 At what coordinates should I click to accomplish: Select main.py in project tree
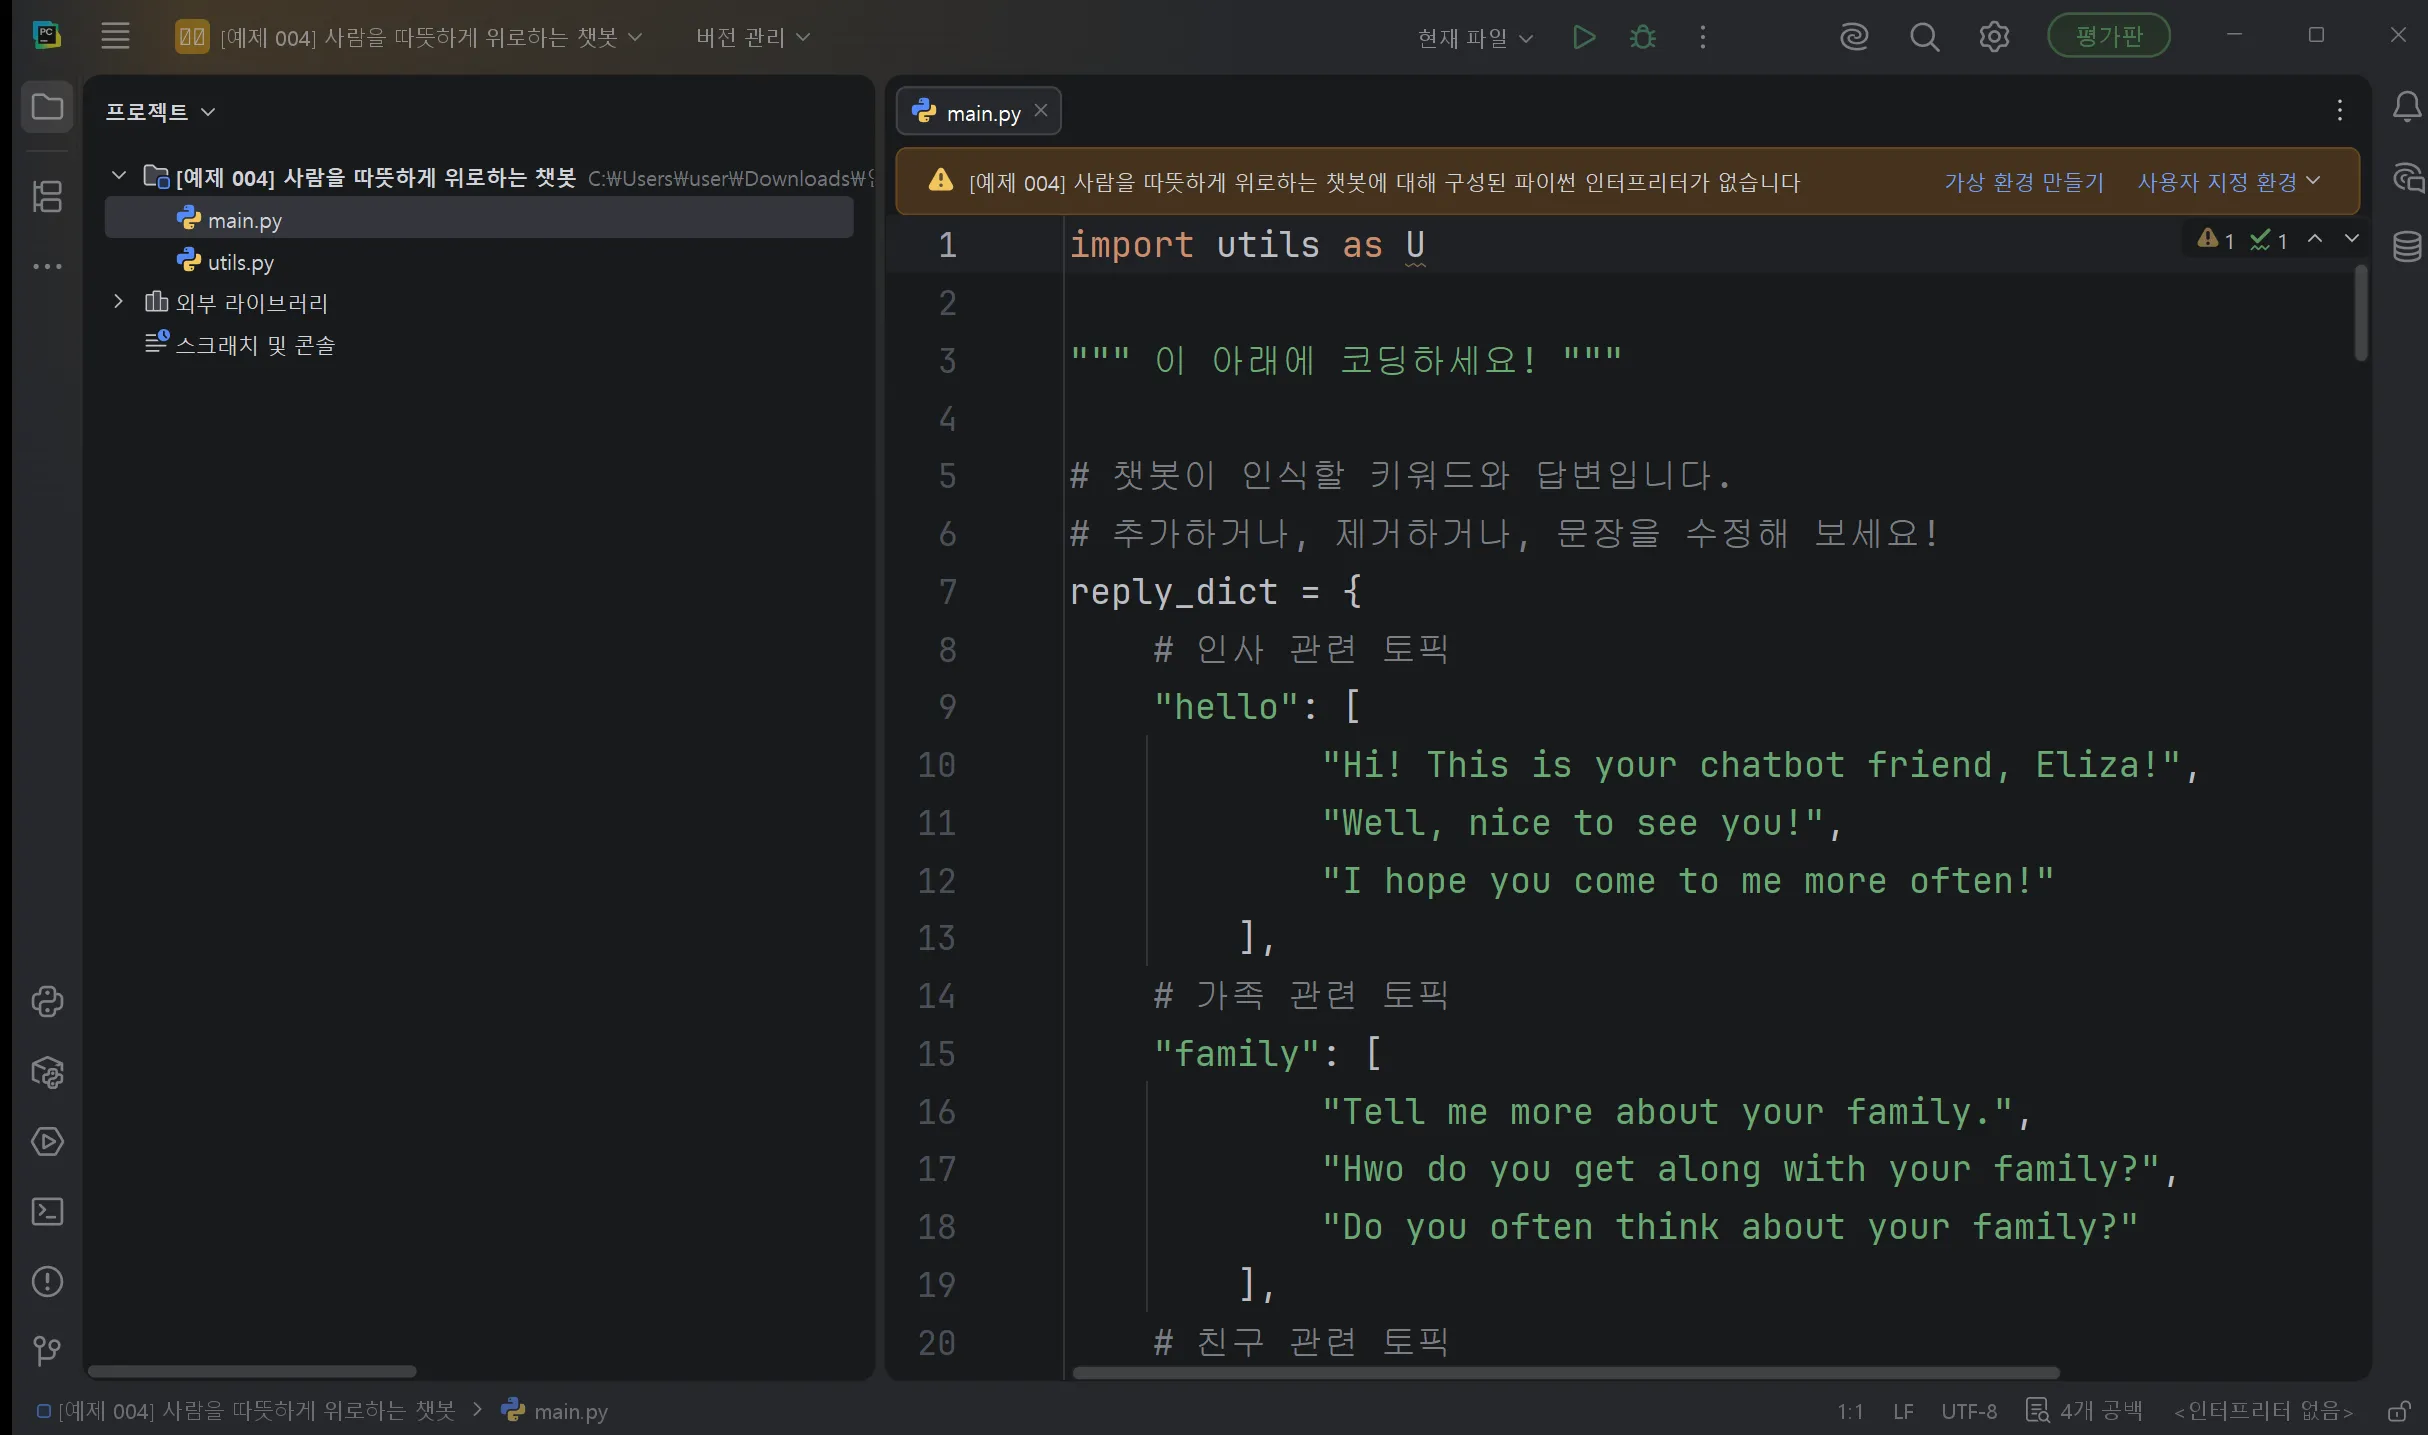click(x=479, y=219)
